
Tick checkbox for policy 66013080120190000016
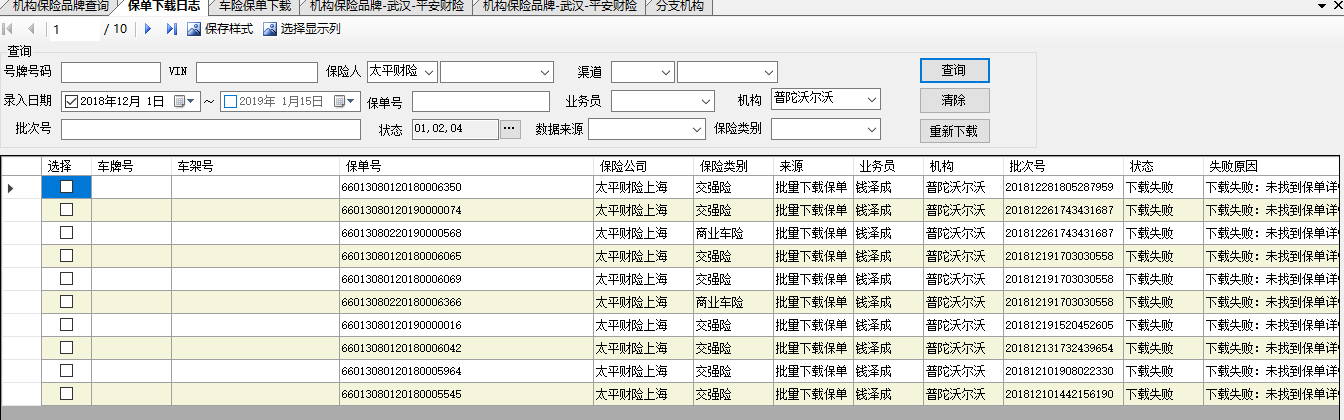point(67,324)
